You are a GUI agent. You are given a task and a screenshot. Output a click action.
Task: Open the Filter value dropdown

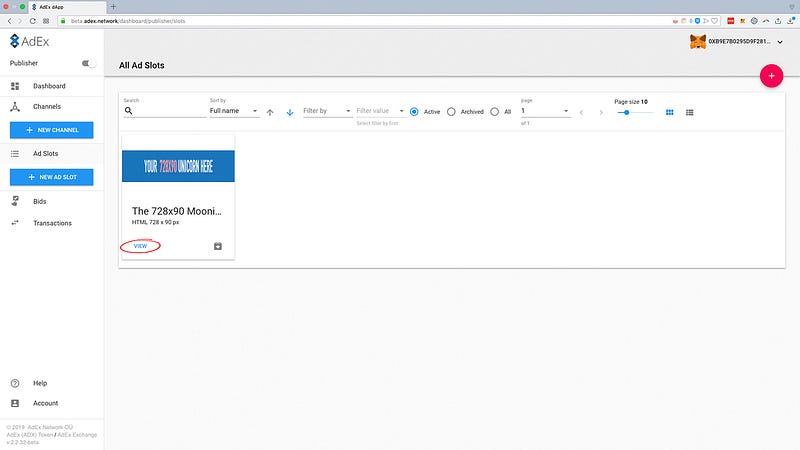[x=380, y=111]
